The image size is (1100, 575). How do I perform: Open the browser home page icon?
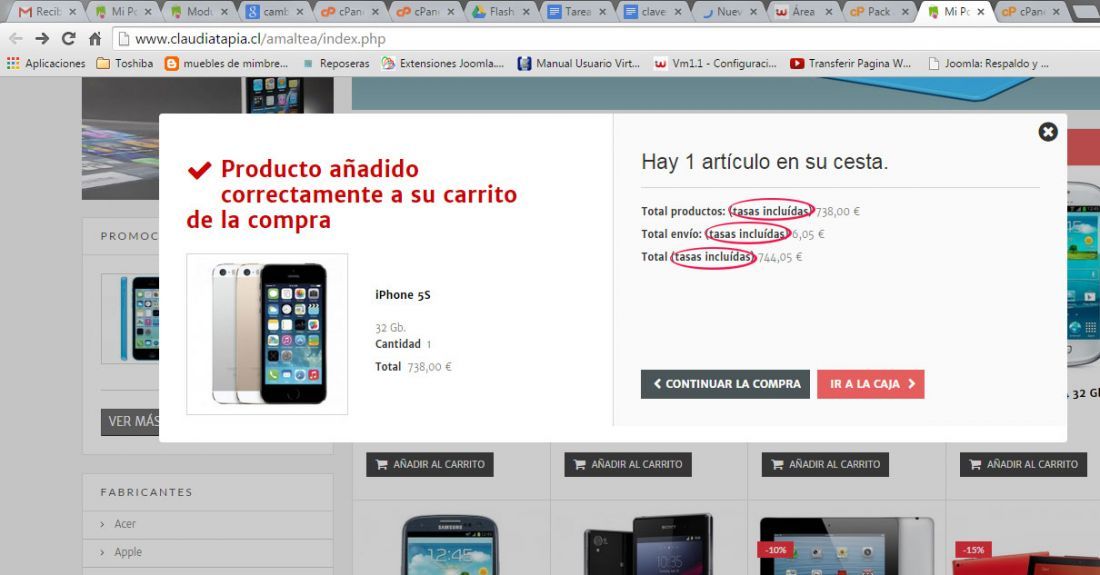point(95,39)
